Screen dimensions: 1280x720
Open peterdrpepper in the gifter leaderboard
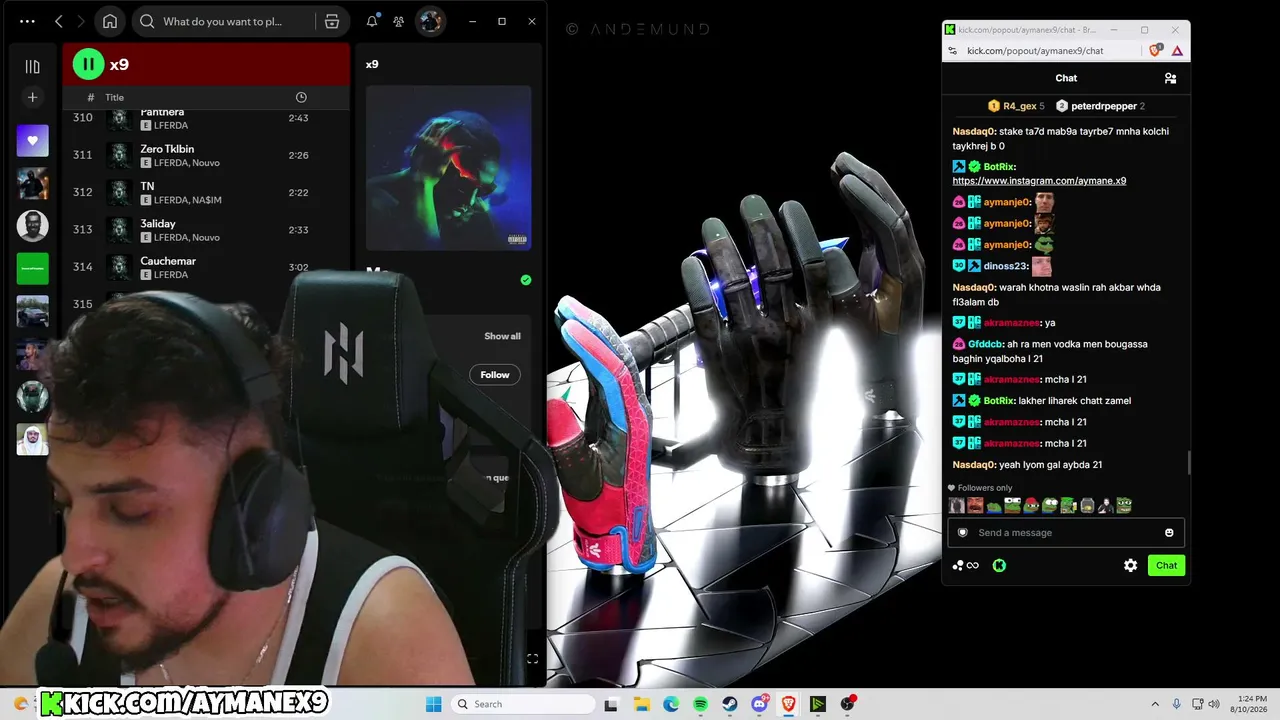pos(1101,106)
